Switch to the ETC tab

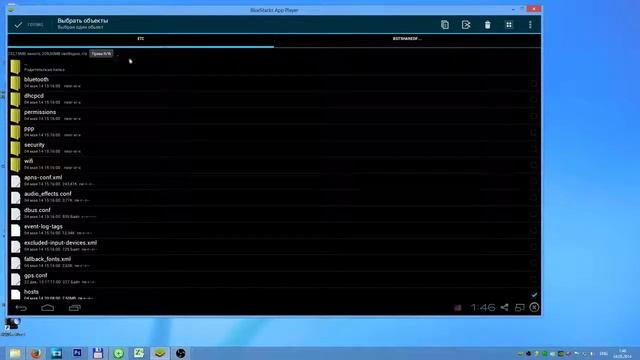point(141,39)
